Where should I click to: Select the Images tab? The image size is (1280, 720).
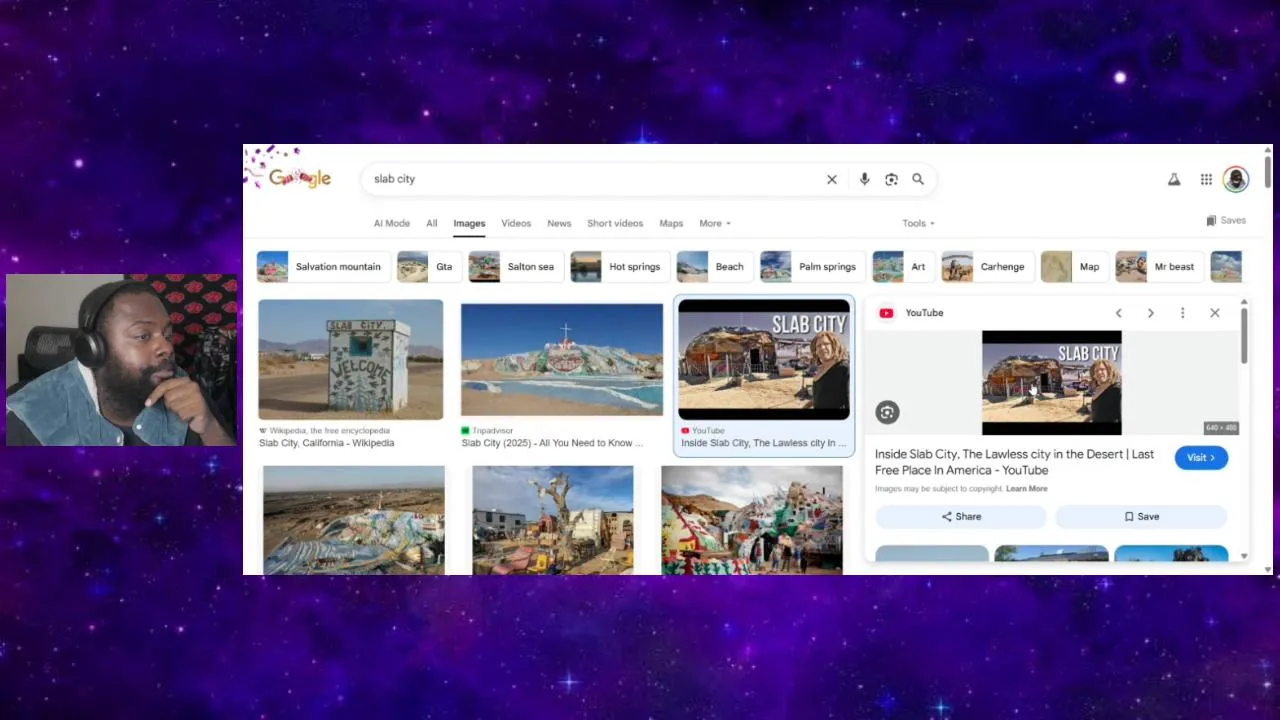469,223
